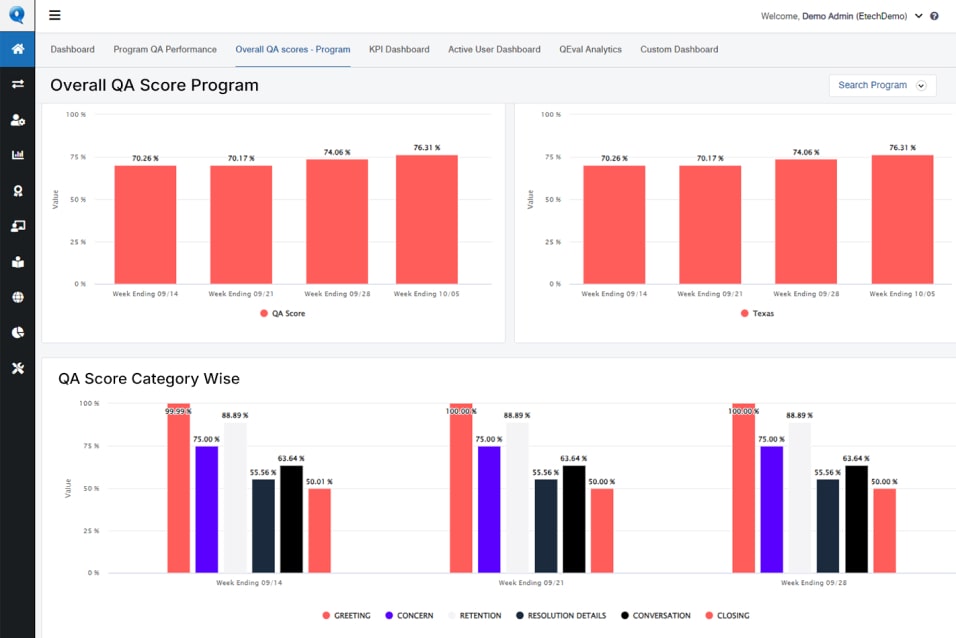Open the pie chart sidebar icon
The height and width of the screenshot is (638, 956).
pos(18,332)
